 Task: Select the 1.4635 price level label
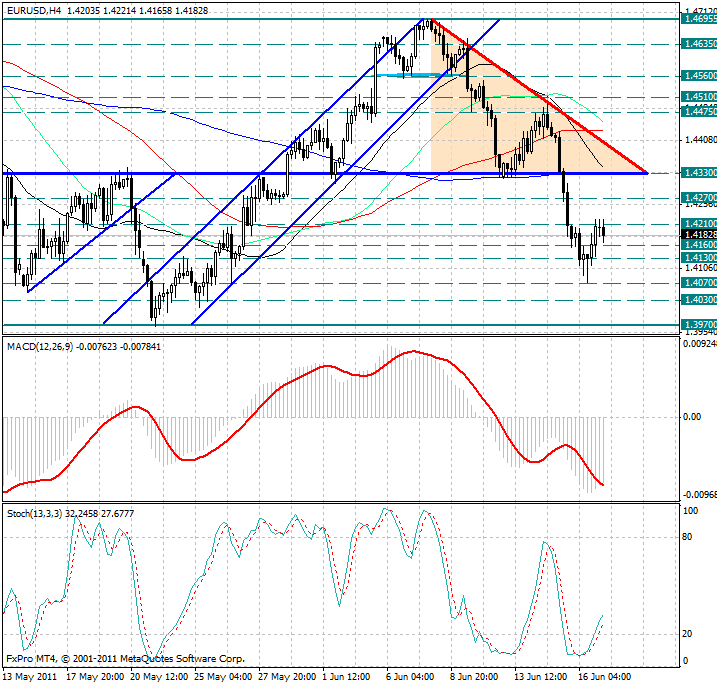[x=699, y=44]
